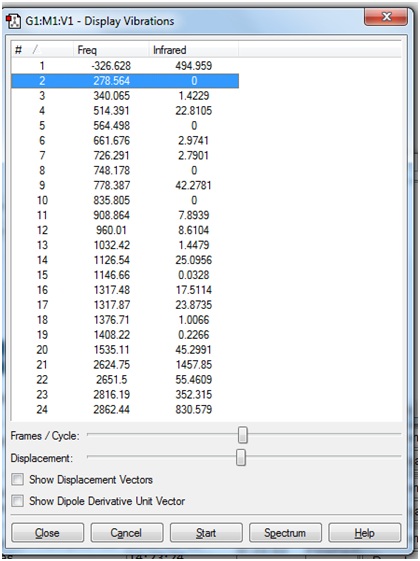Click the GaussView window icon in title bar

(x=13, y=21)
